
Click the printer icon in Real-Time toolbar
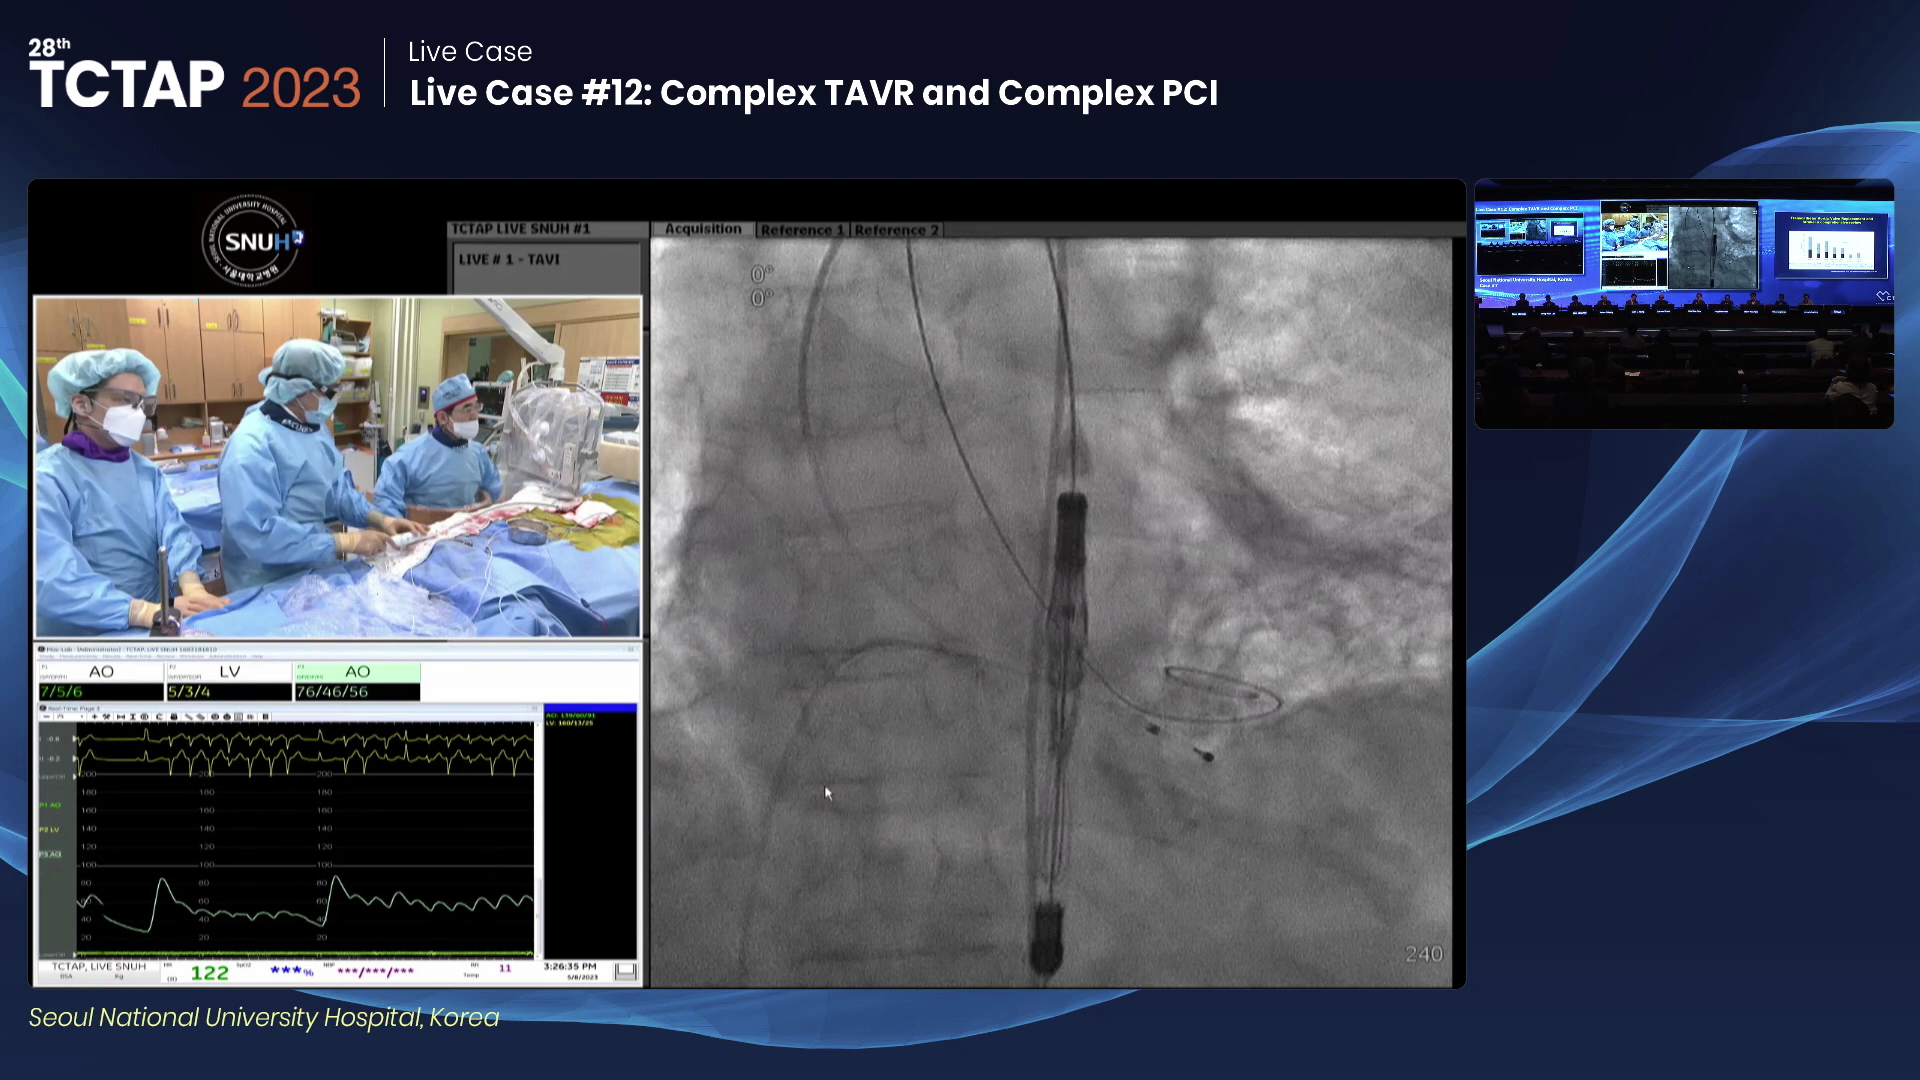click(x=173, y=717)
